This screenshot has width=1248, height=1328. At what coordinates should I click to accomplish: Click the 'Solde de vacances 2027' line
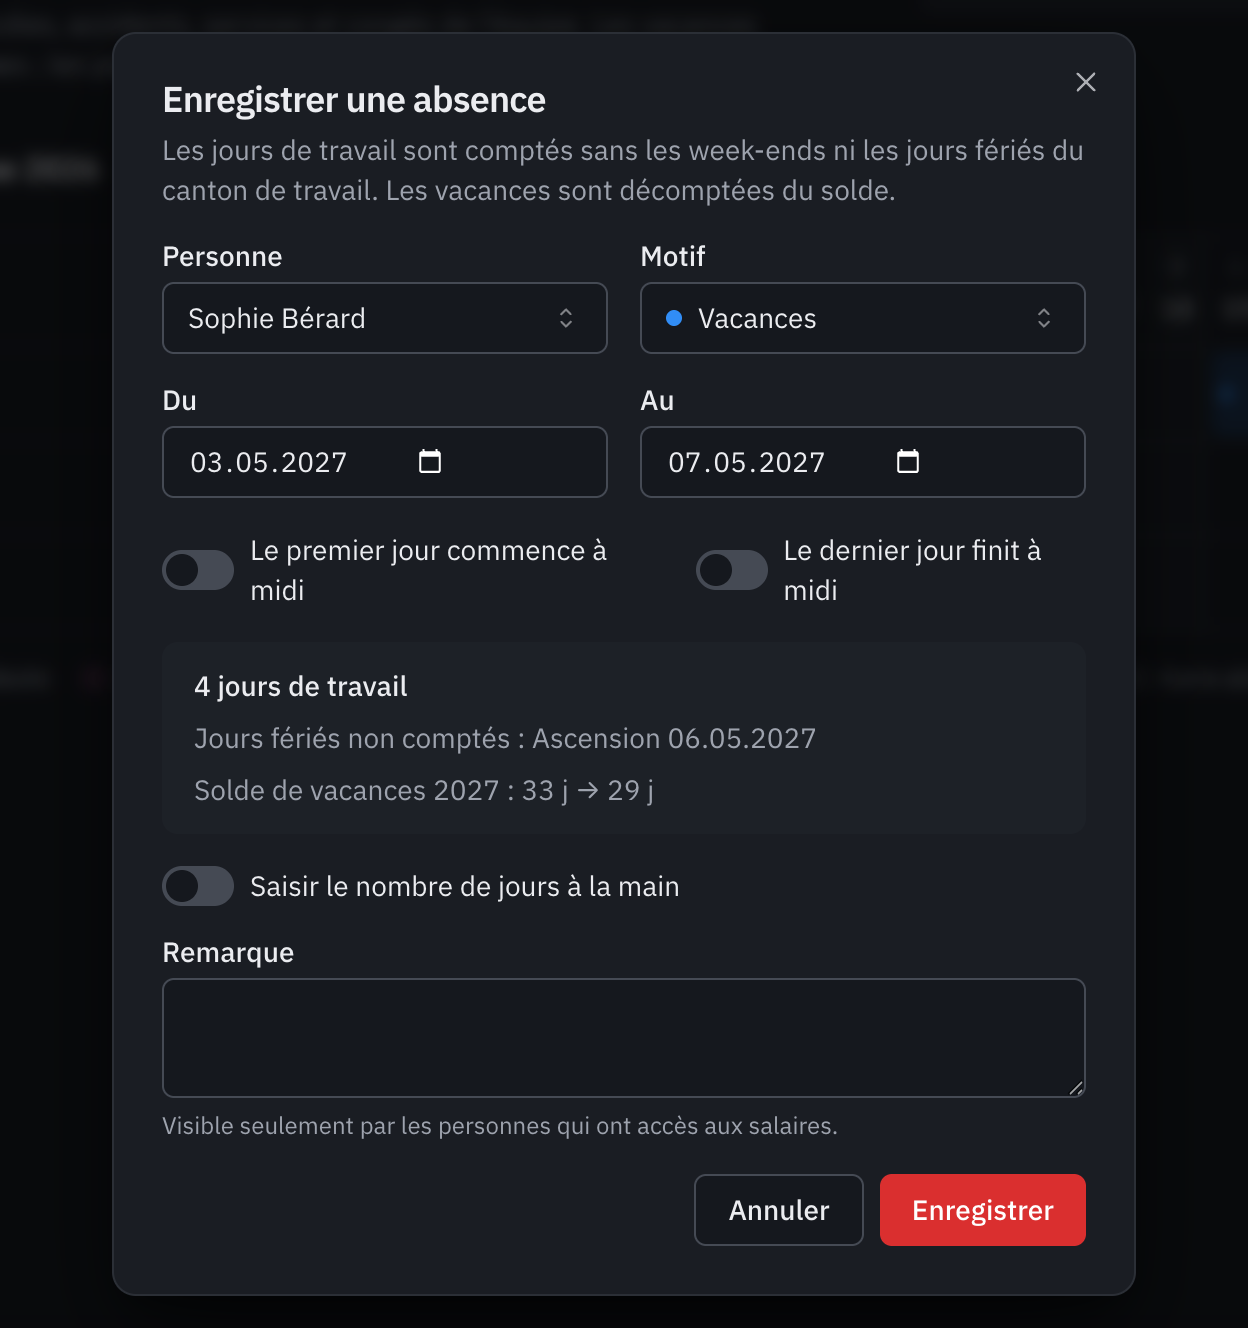pyautogui.click(x=424, y=791)
